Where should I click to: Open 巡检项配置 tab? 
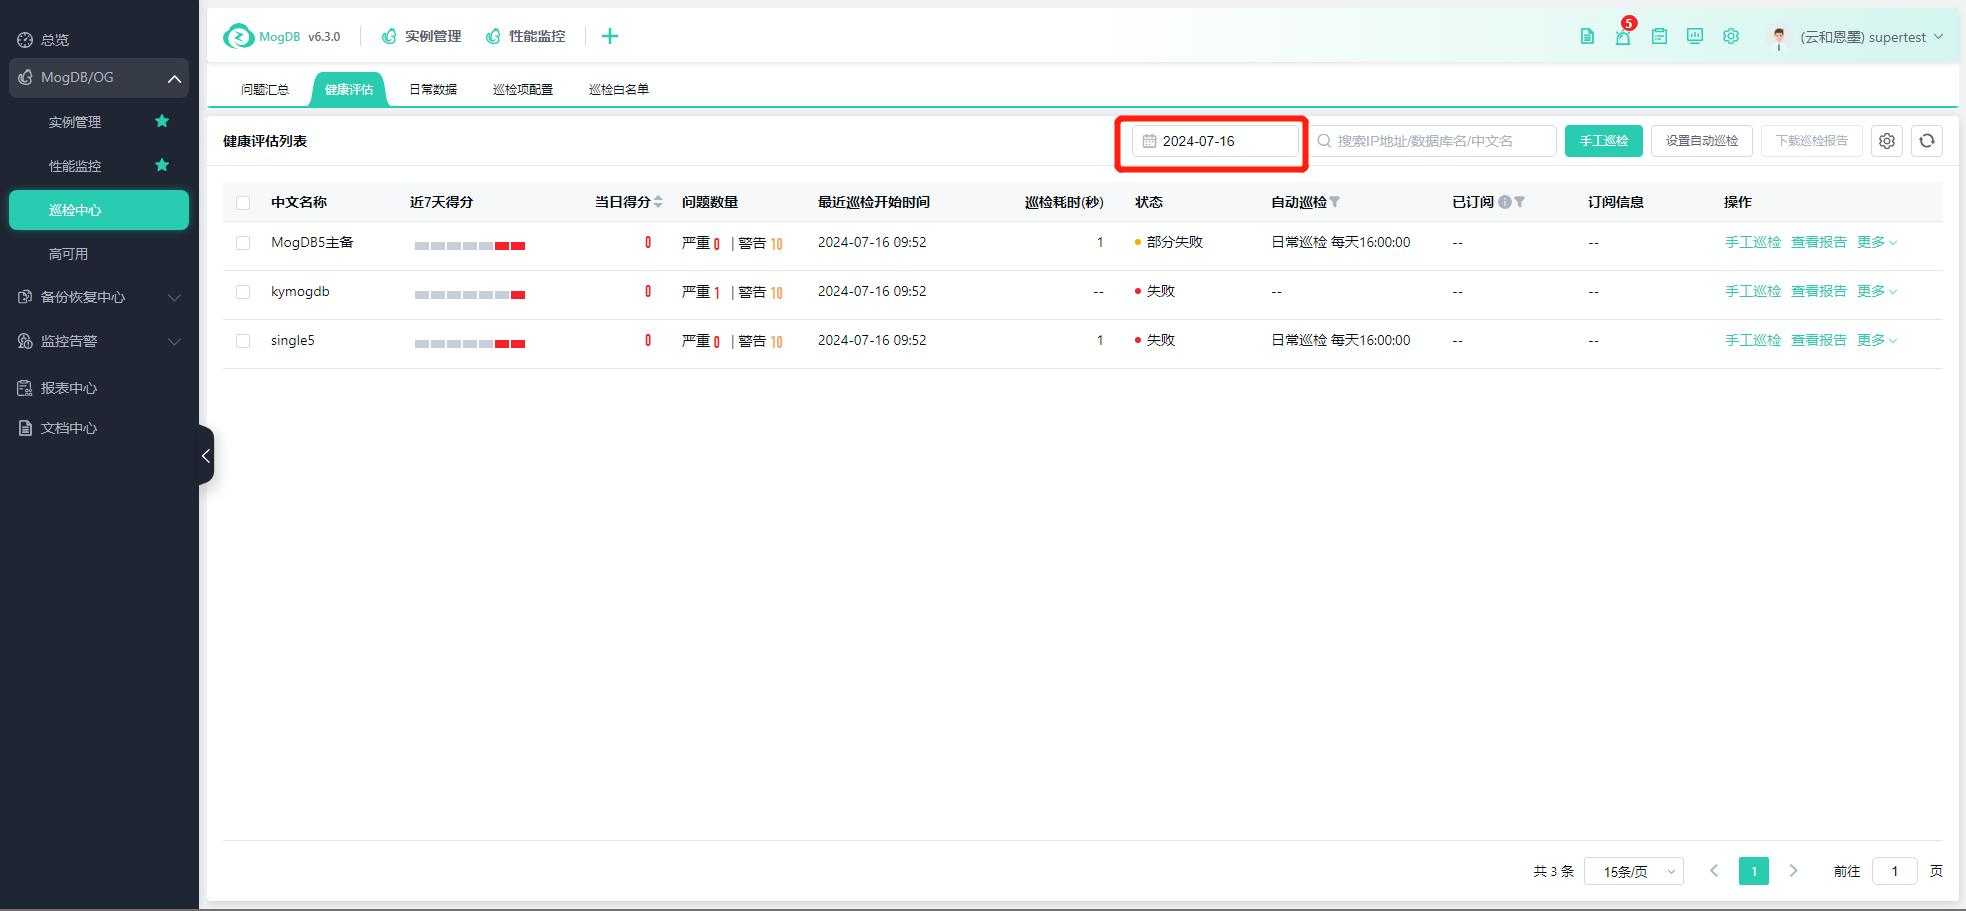coord(523,89)
